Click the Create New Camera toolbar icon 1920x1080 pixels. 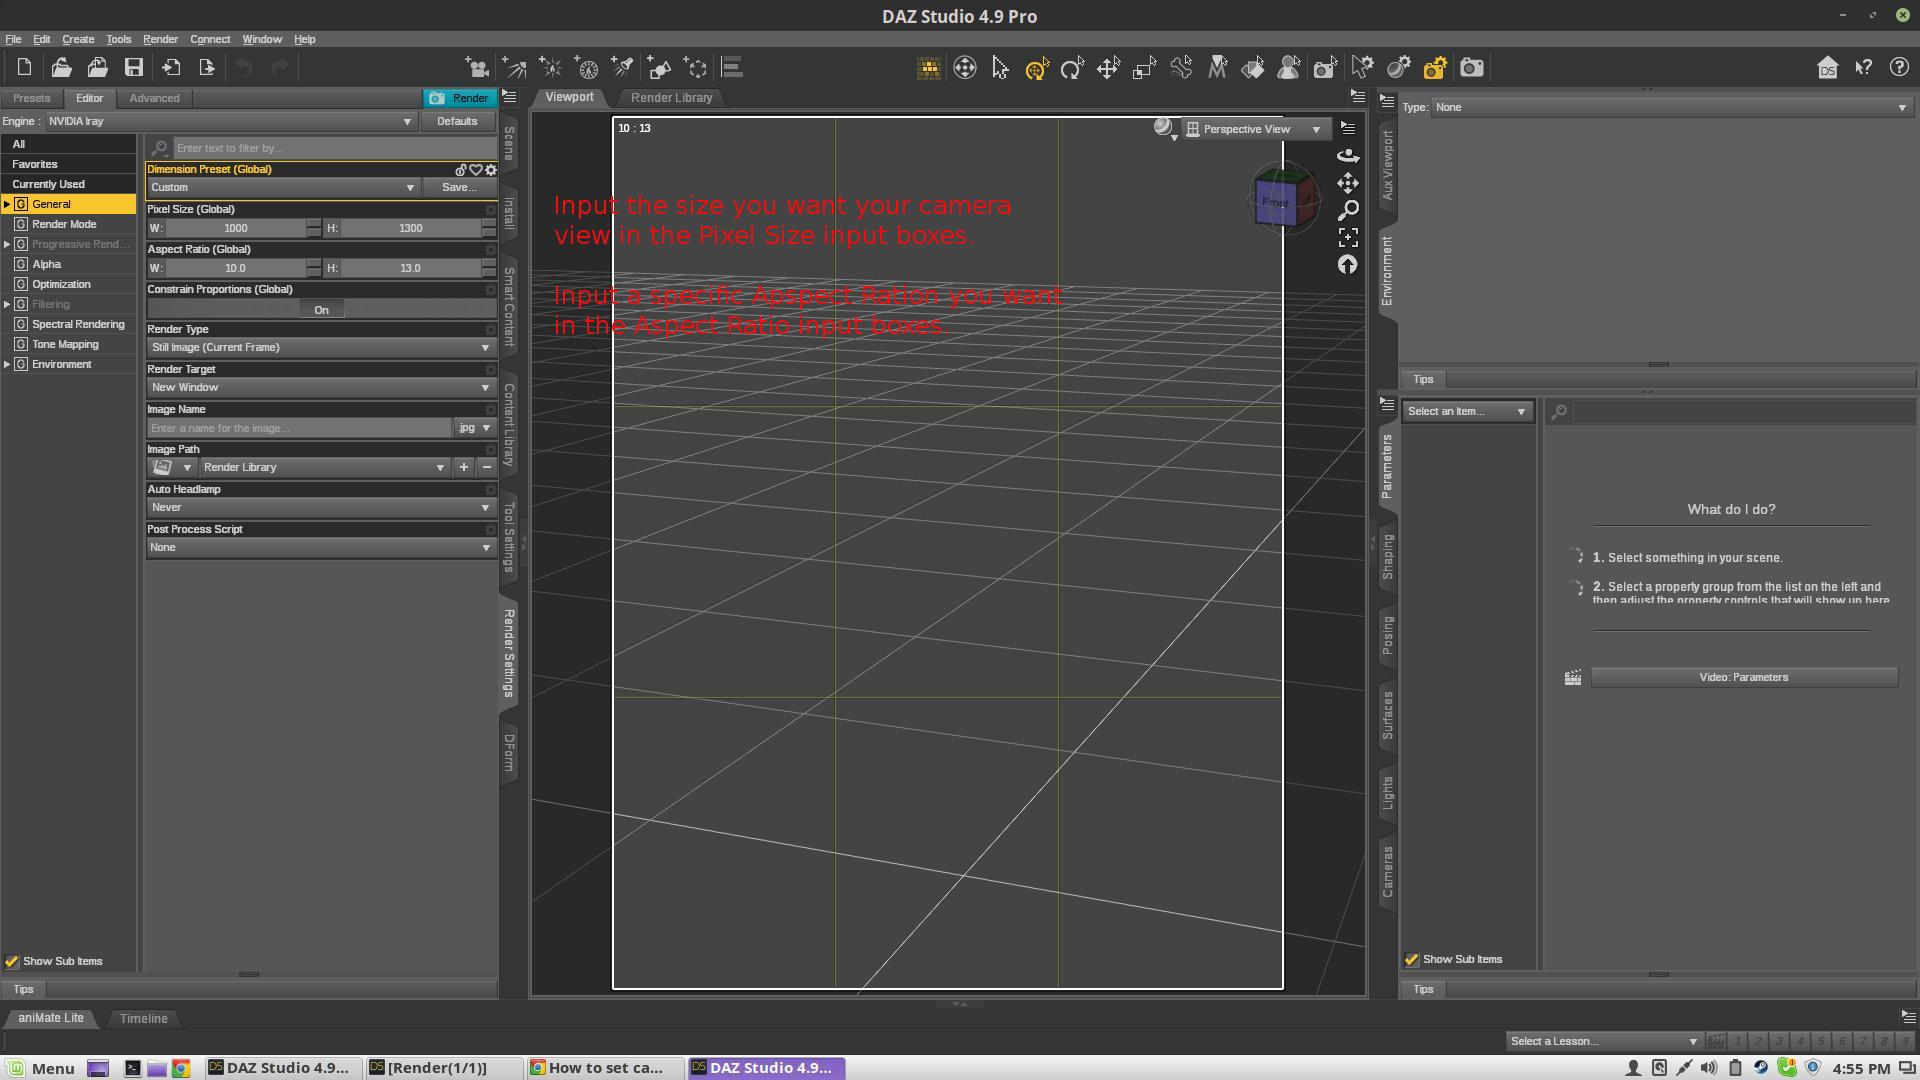tap(477, 68)
